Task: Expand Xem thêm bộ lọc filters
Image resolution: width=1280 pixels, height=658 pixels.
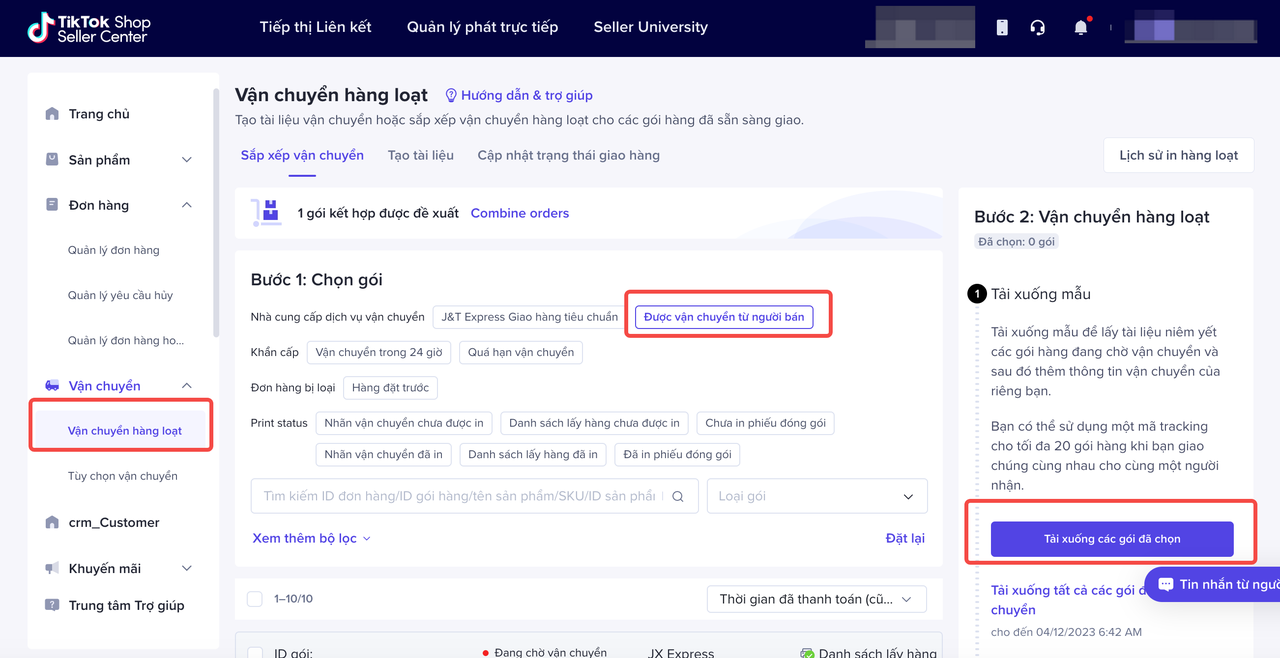Action: (311, 538)
